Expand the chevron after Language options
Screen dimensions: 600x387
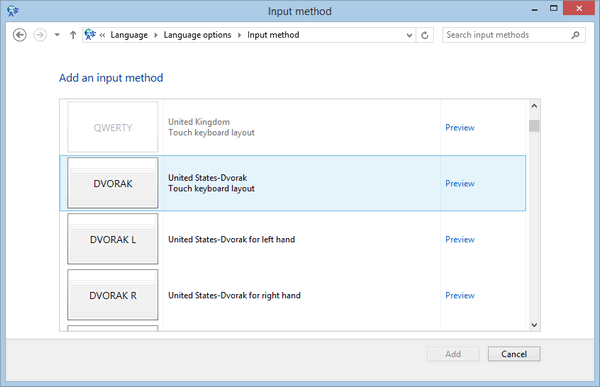coord(239,35)
